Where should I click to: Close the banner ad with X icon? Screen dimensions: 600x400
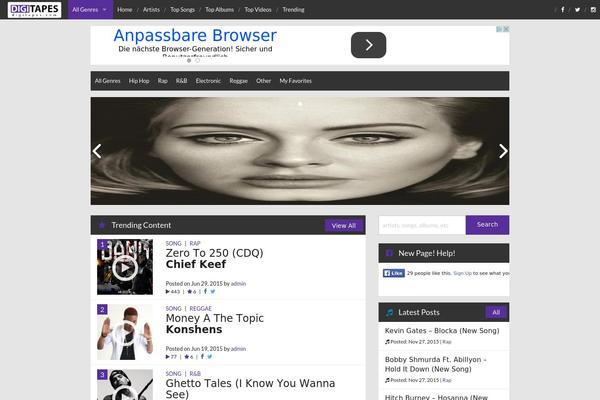(x=506, y=29)
